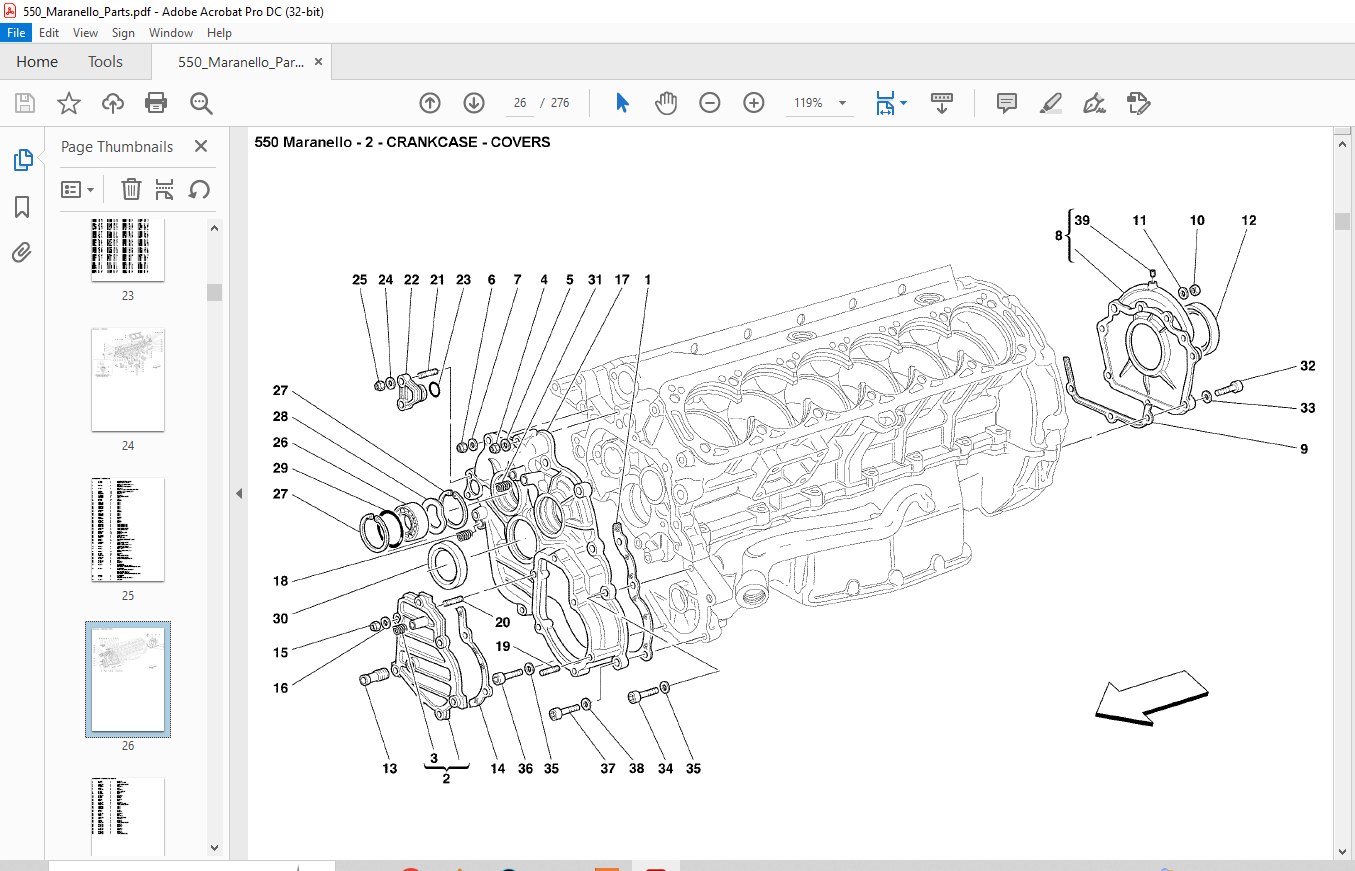Rotate the page with the circular arrow icon
The height and width of the screenshot is (871, 1355).
[x=199, y=189]
